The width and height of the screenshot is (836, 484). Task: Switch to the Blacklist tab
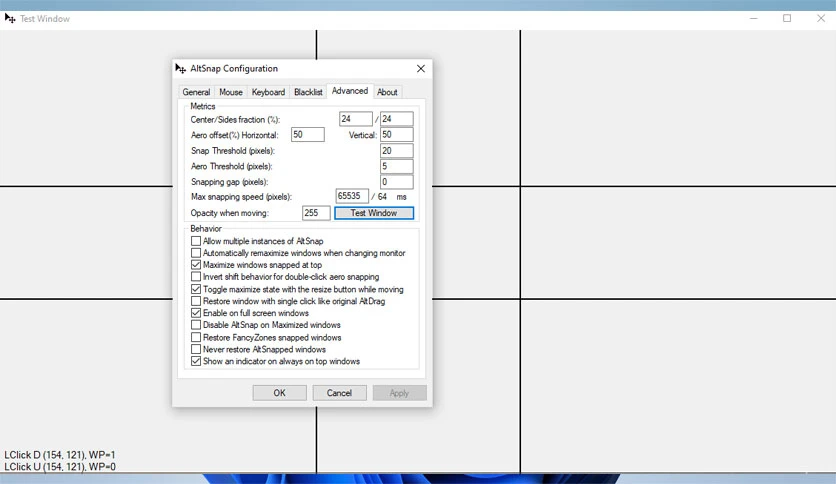[308, 92]
